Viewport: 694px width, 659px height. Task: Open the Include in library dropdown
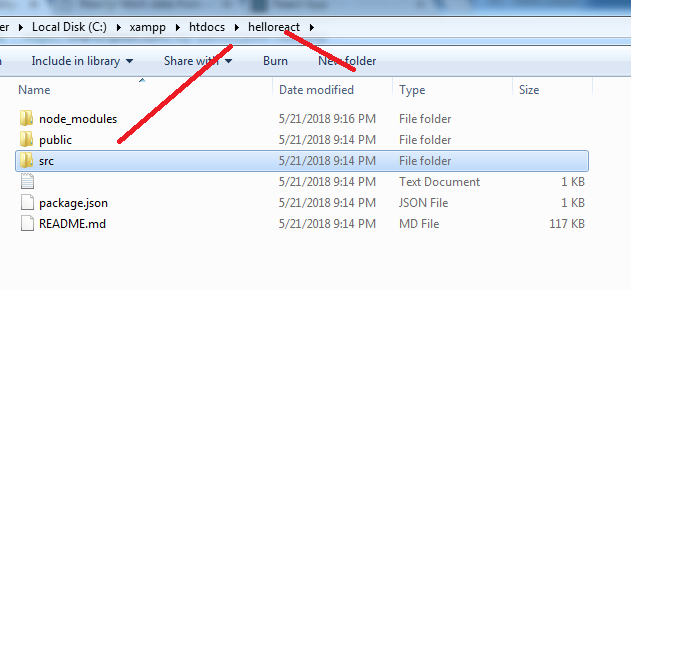coord(82,61)
